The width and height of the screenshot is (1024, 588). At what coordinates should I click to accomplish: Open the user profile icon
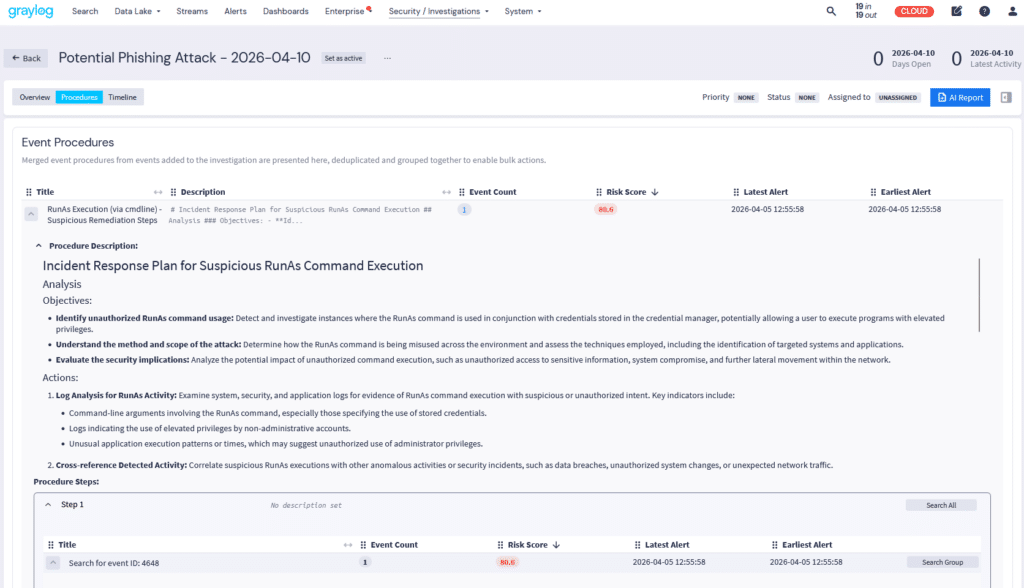click(x=1010, y=11)
